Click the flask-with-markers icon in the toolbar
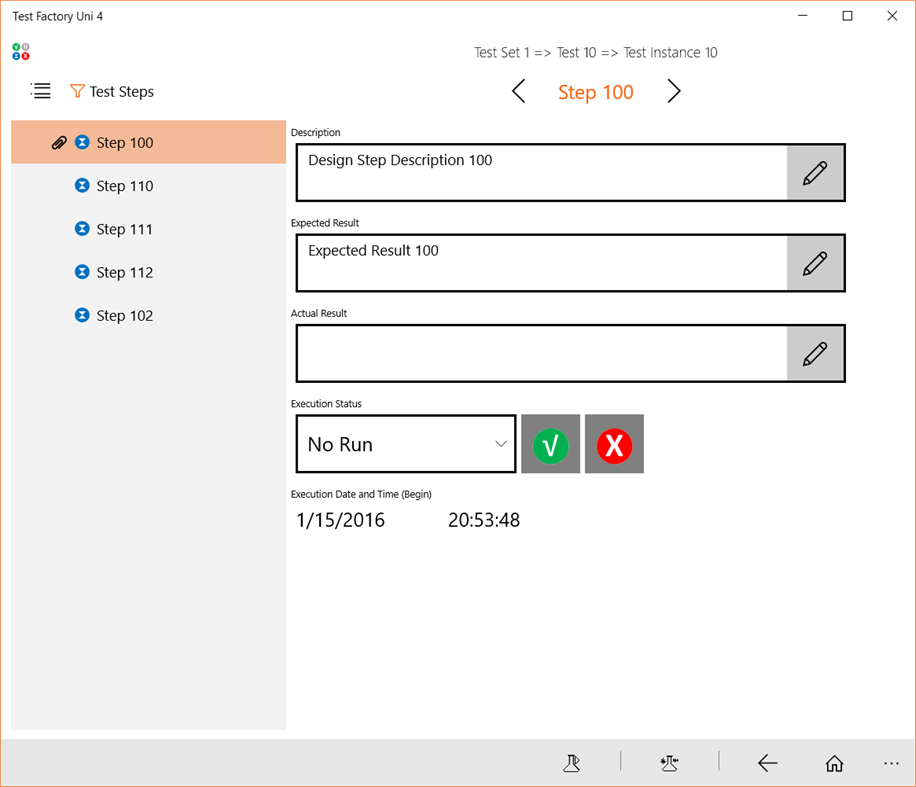The width and height of the screenshot is (916, 787). (x=669, y=763)
